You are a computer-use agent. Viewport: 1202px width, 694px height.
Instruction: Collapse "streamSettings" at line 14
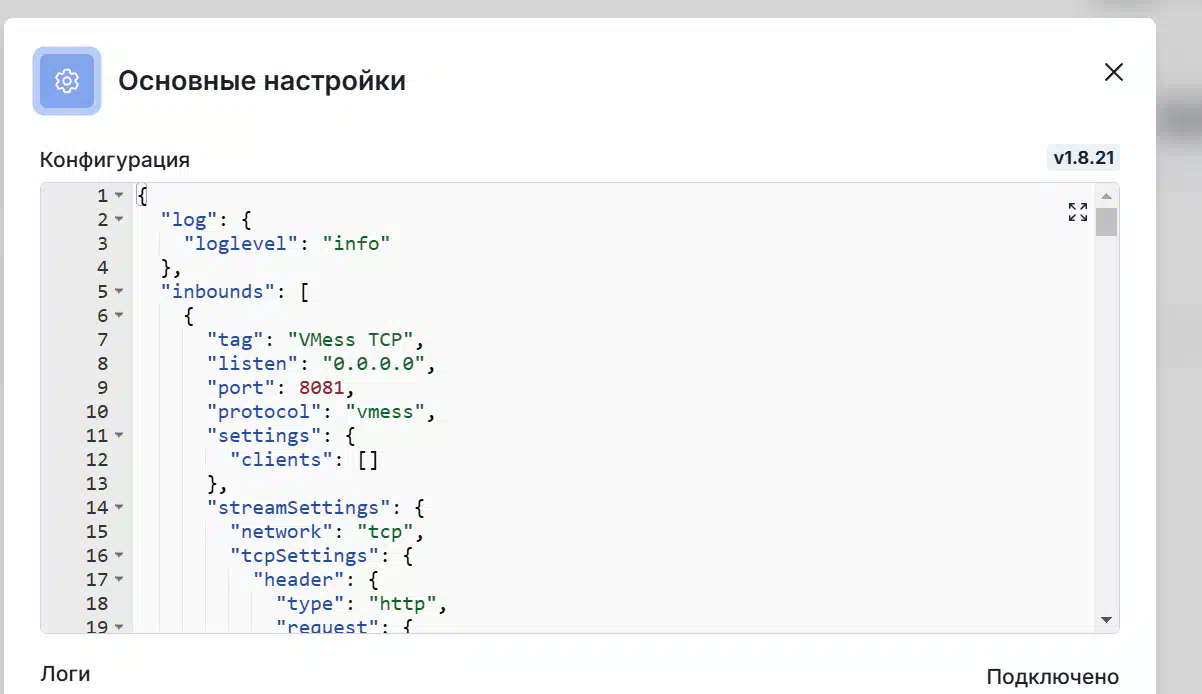pyautogui.click(x=119, y=507)
